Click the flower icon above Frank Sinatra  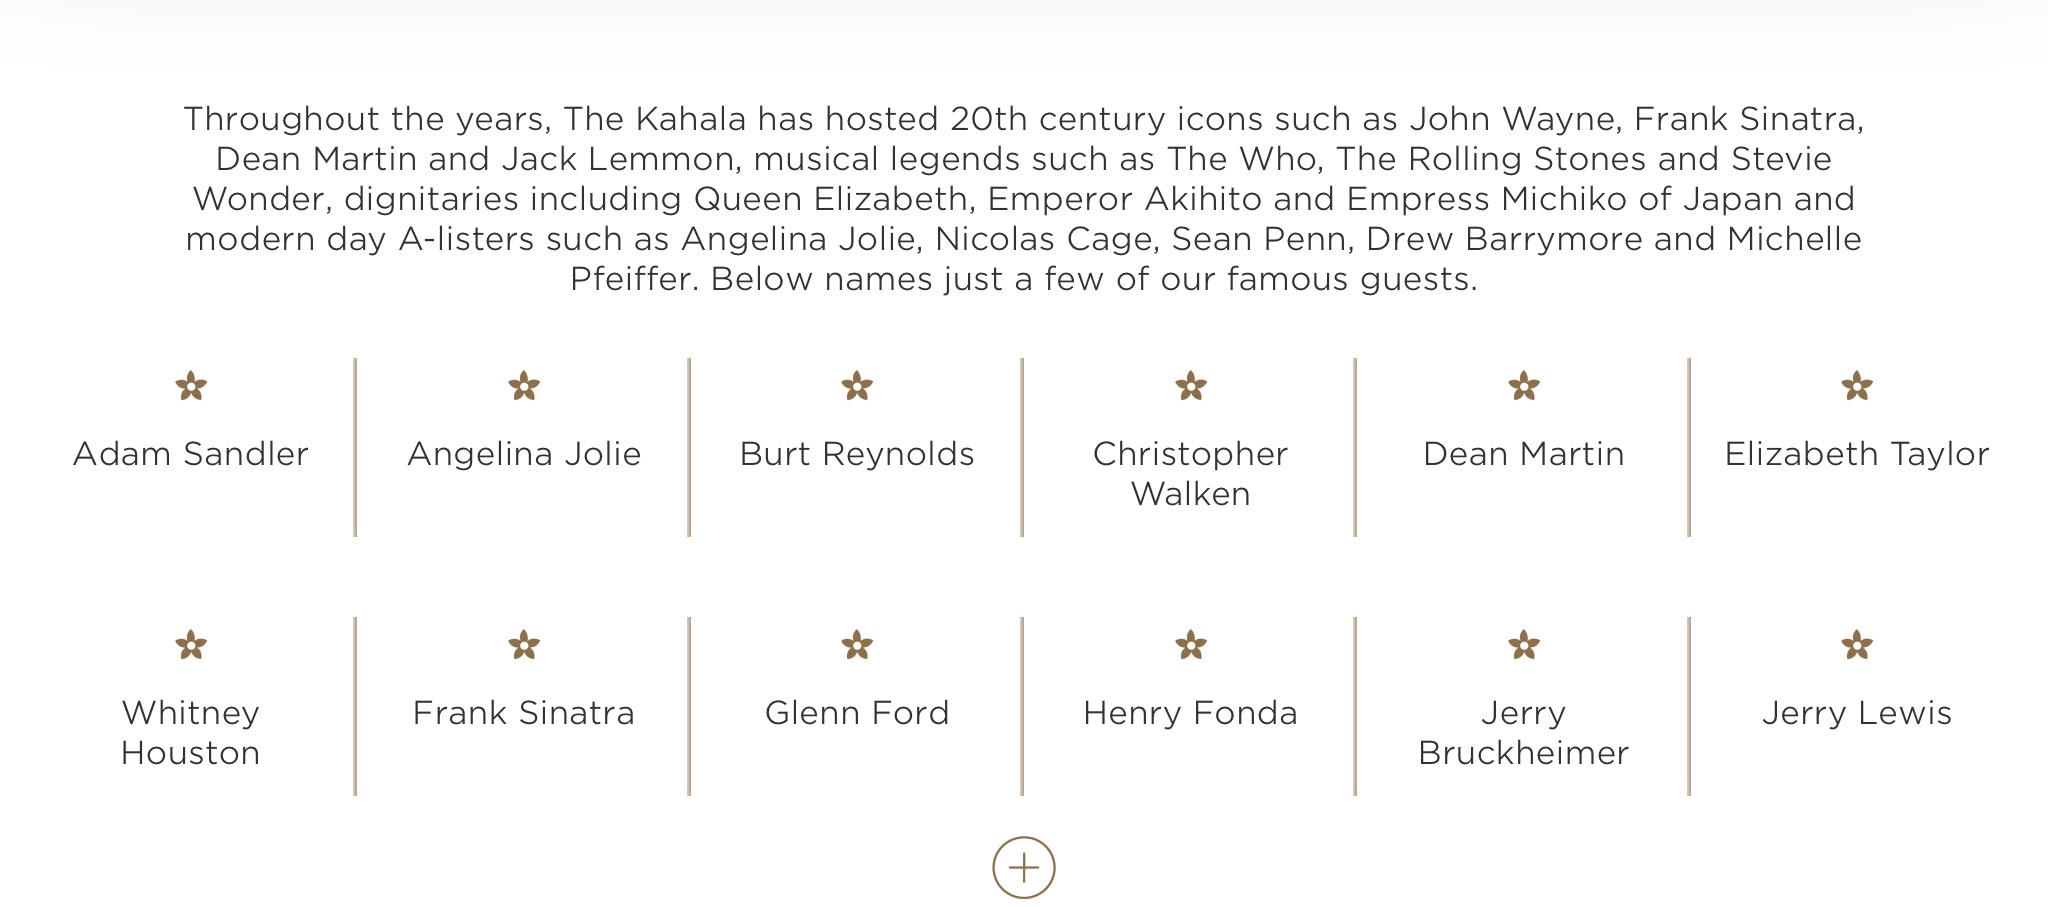[x=524, y=645]
